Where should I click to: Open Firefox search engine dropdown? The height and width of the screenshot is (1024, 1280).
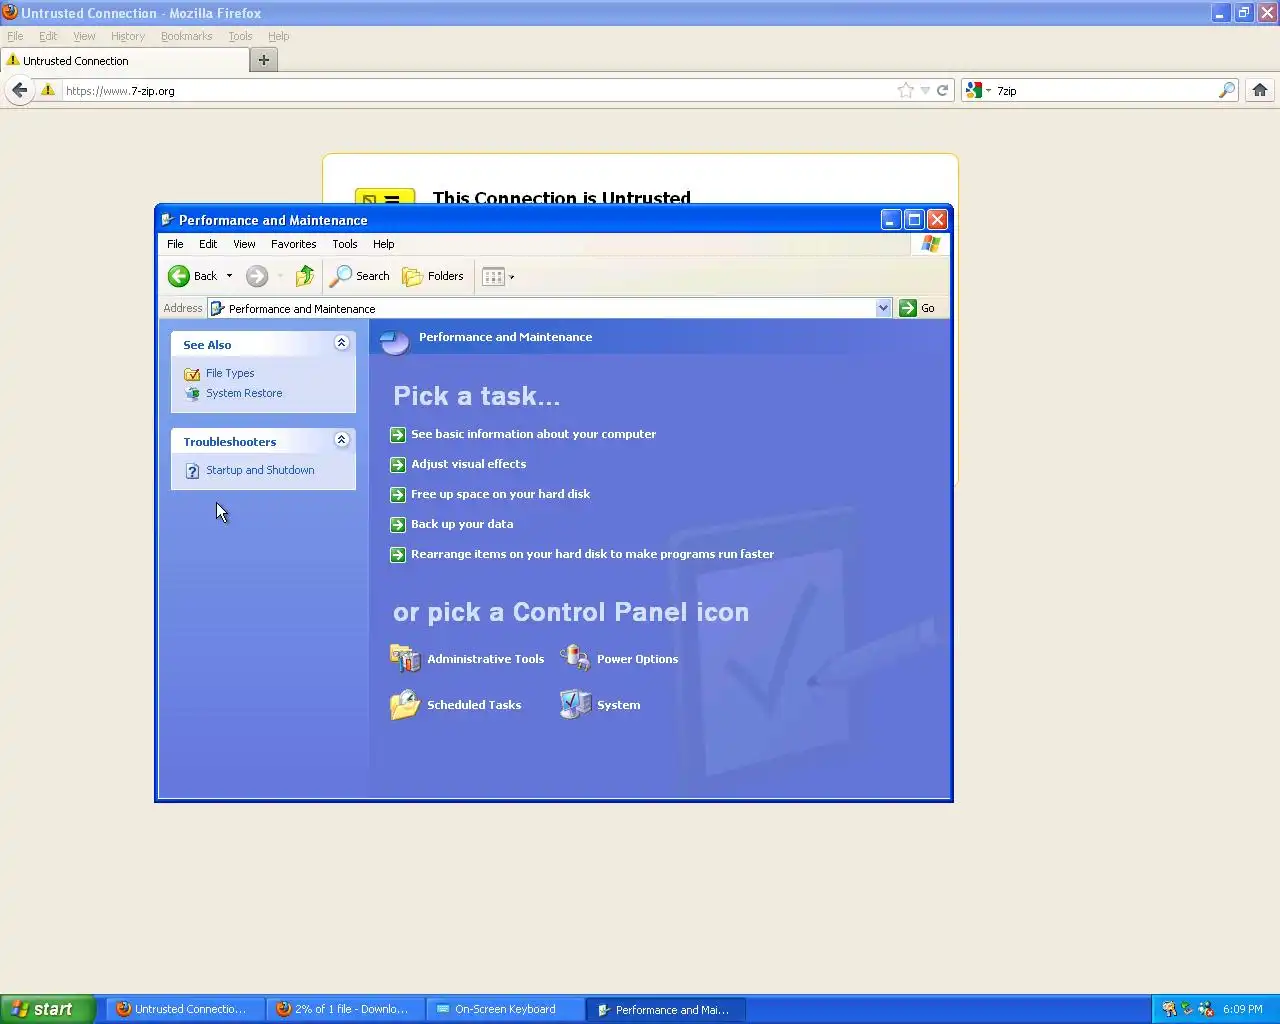point(977,90)
